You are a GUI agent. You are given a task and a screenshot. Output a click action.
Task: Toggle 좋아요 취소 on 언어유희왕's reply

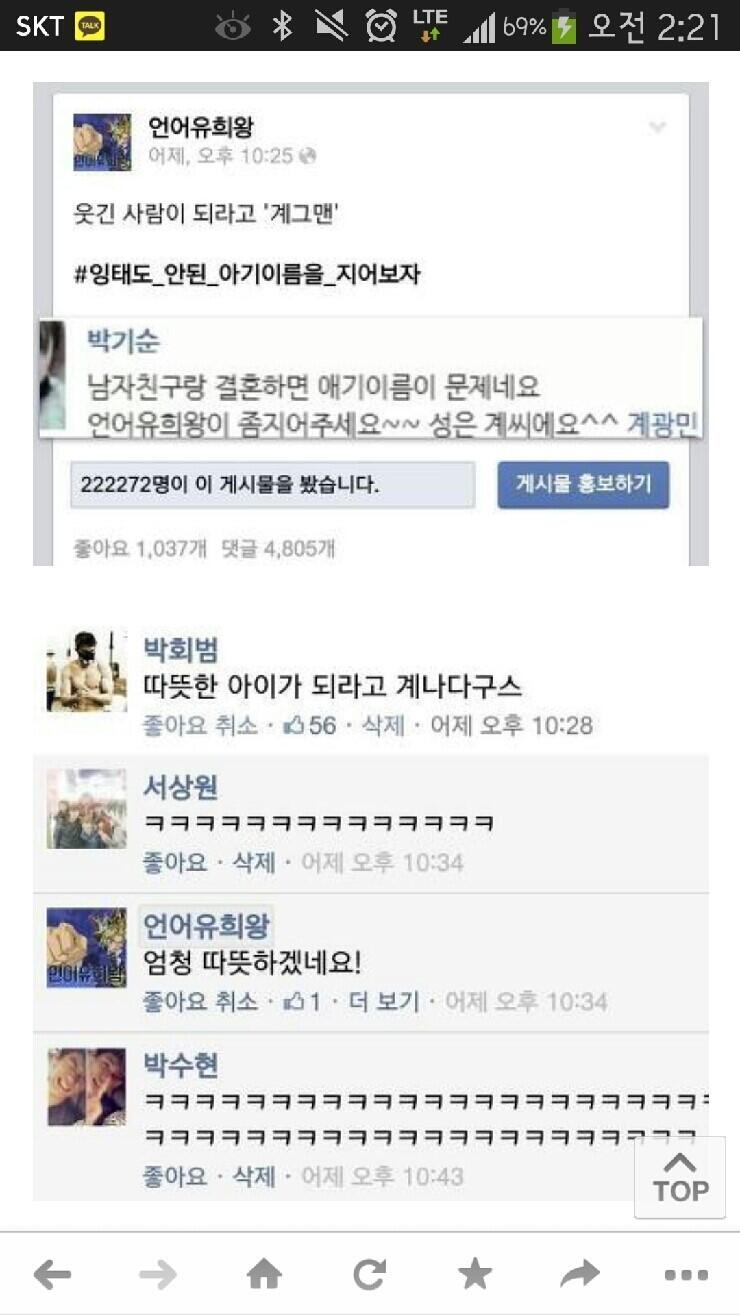(200, 1001)
